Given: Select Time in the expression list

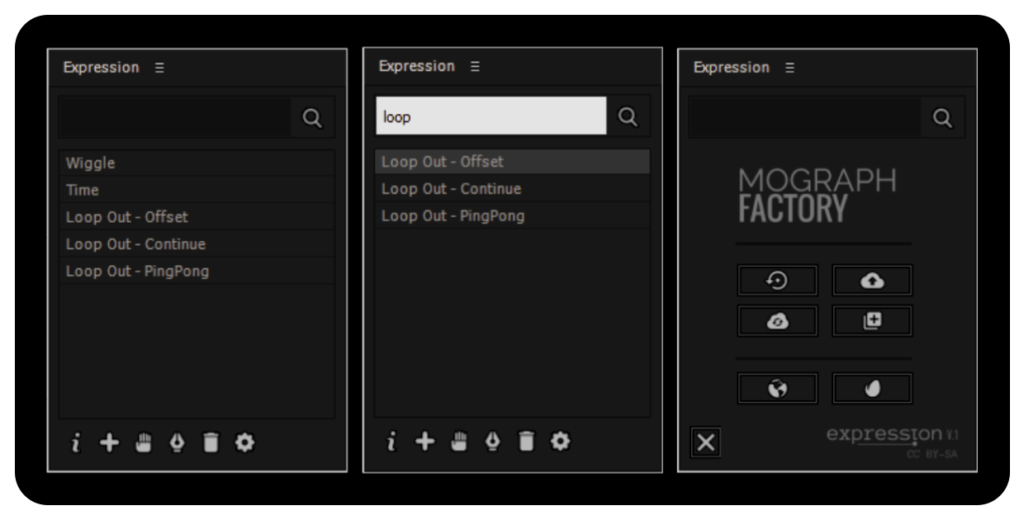Looking at the screenshot, I should click(x=83, y=190).
